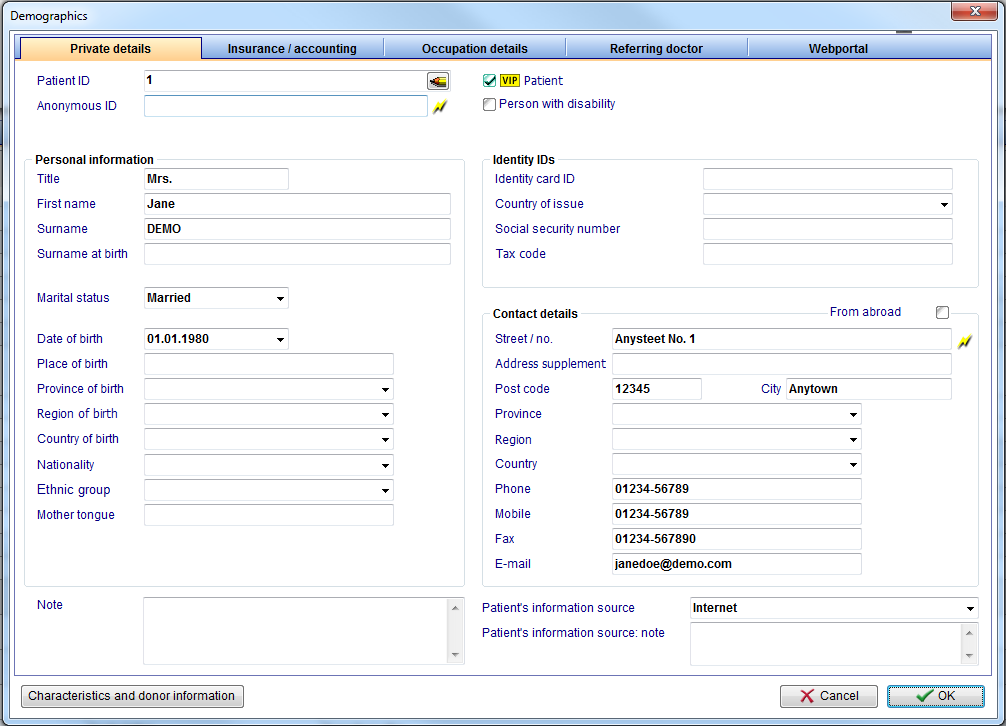
Task: Generate Anonymous ID with lightning icon
Action: point(439,106)
